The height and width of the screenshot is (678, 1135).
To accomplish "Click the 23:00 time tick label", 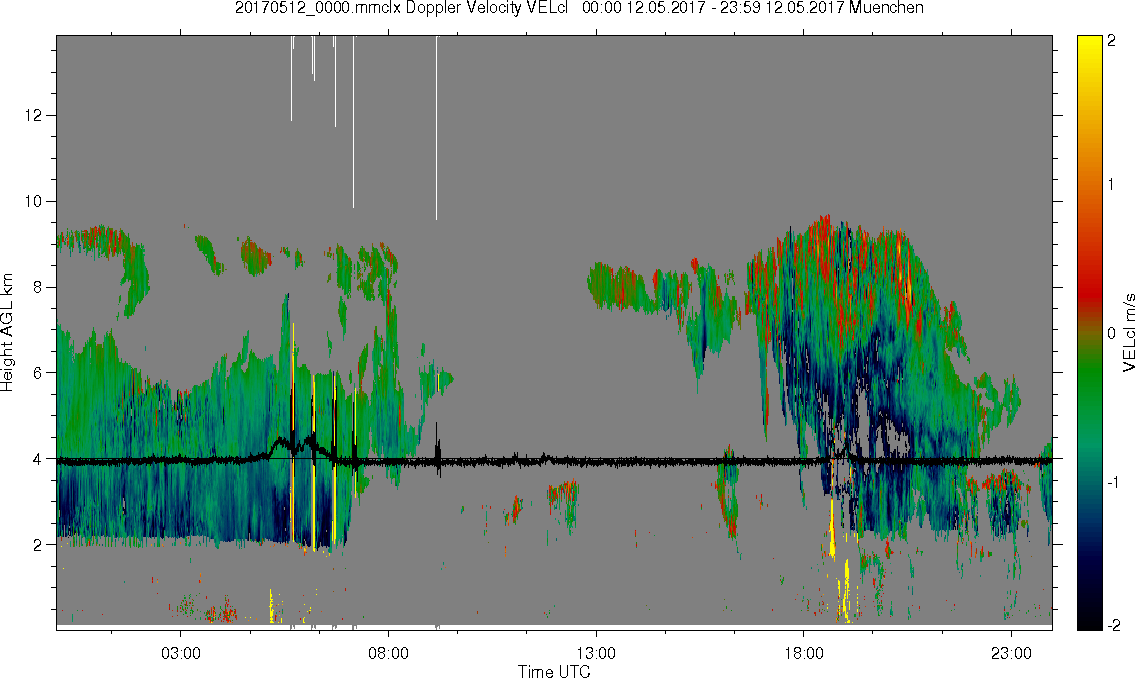I will click(1011, 653).
